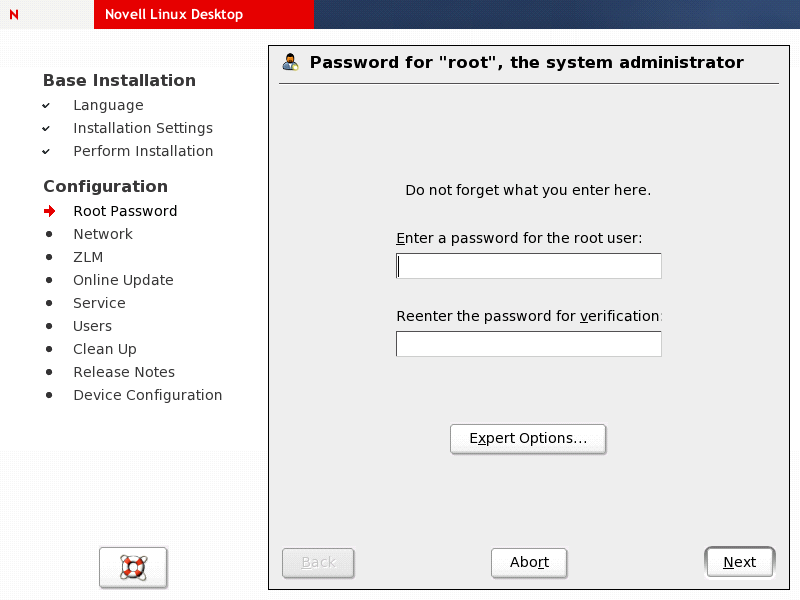Screen dimensions: 800x600
Task: Focus the root password entry field
Action: [x=529, y=266]
